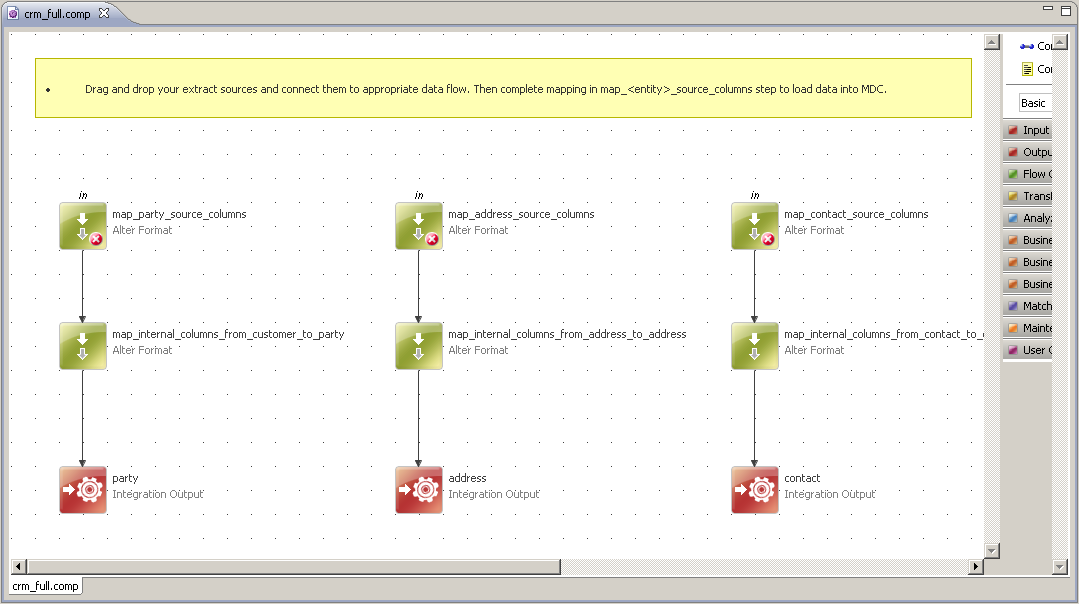Select the contact Integration Output icon
Viewport: 1079px width, 604px height.
tap(754, 490)
